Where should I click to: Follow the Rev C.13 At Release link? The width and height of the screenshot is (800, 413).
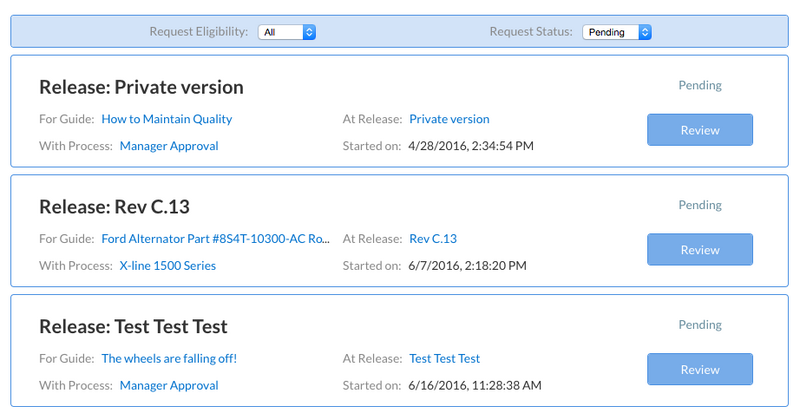click(433, 239)
